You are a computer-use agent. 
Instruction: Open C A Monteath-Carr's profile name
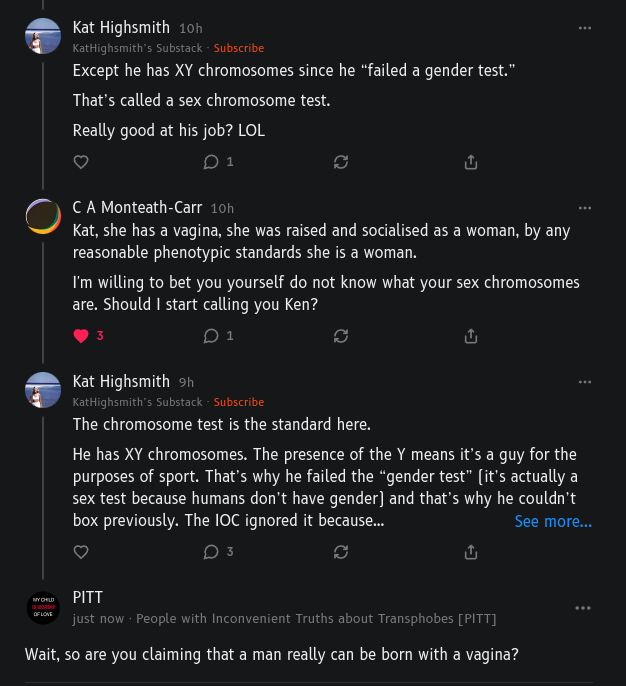point(137,208)
